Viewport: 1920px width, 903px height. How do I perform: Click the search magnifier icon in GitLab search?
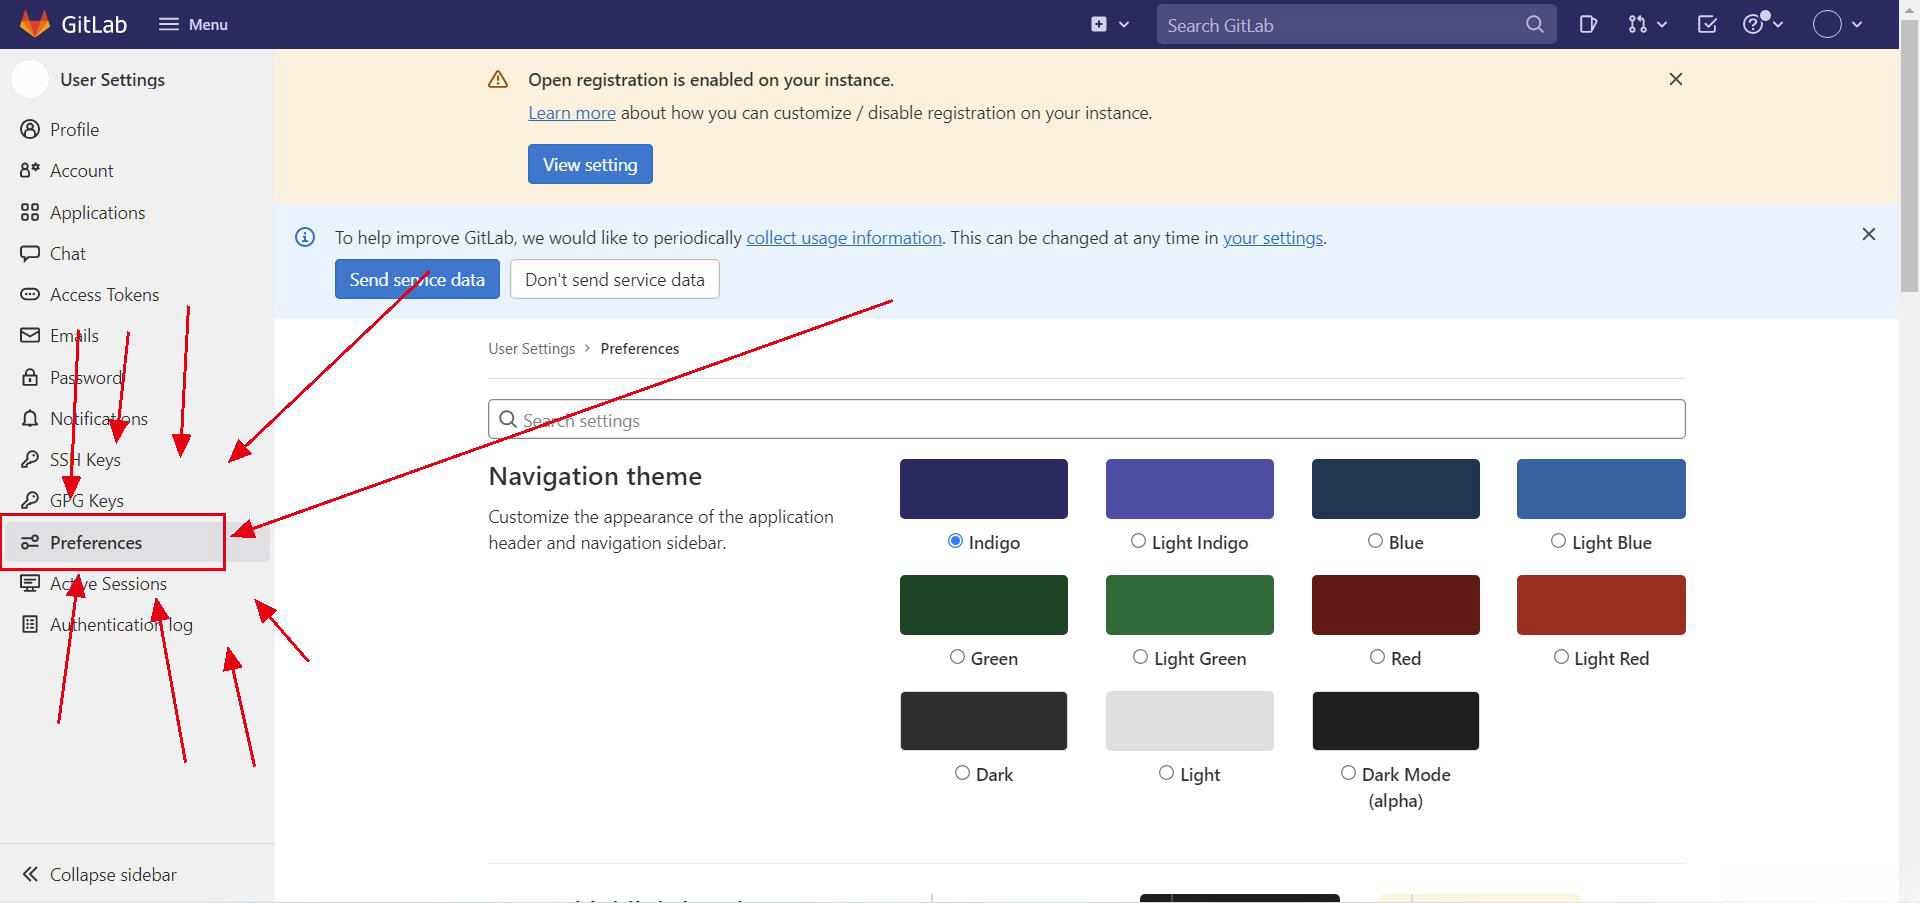coord(1534,25)
